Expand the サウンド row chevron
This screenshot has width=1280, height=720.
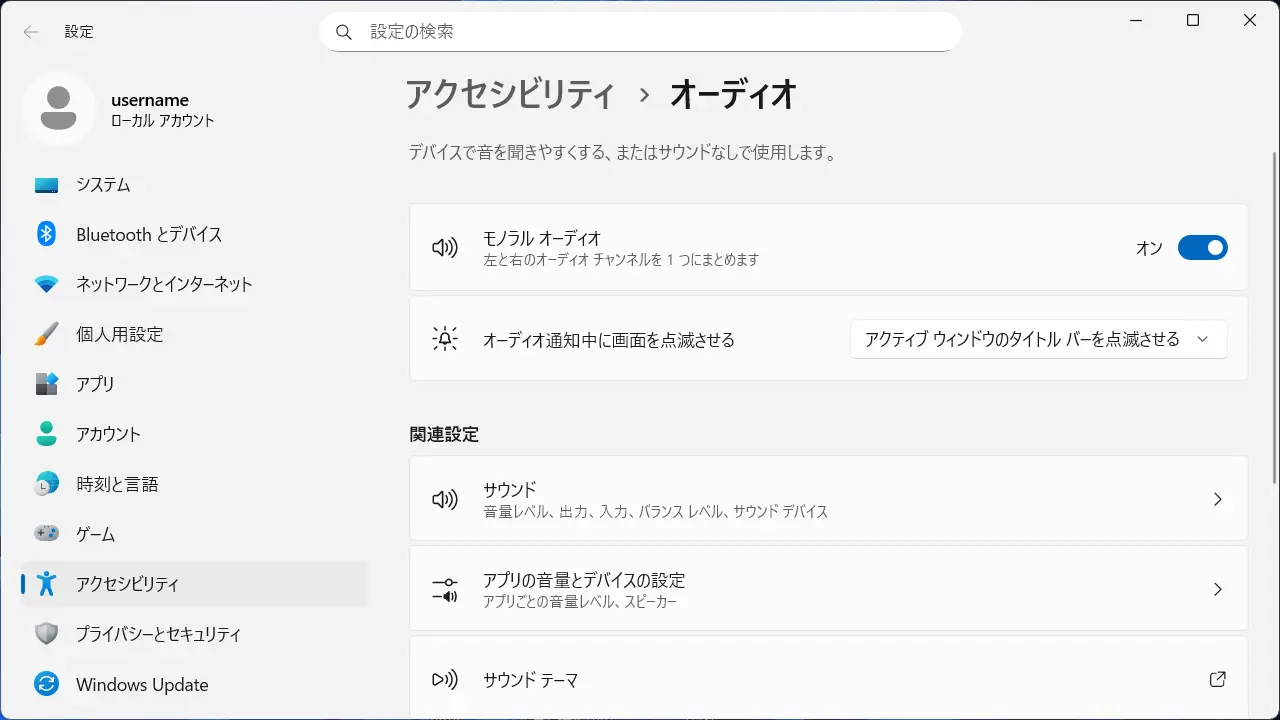point(1217,499)
